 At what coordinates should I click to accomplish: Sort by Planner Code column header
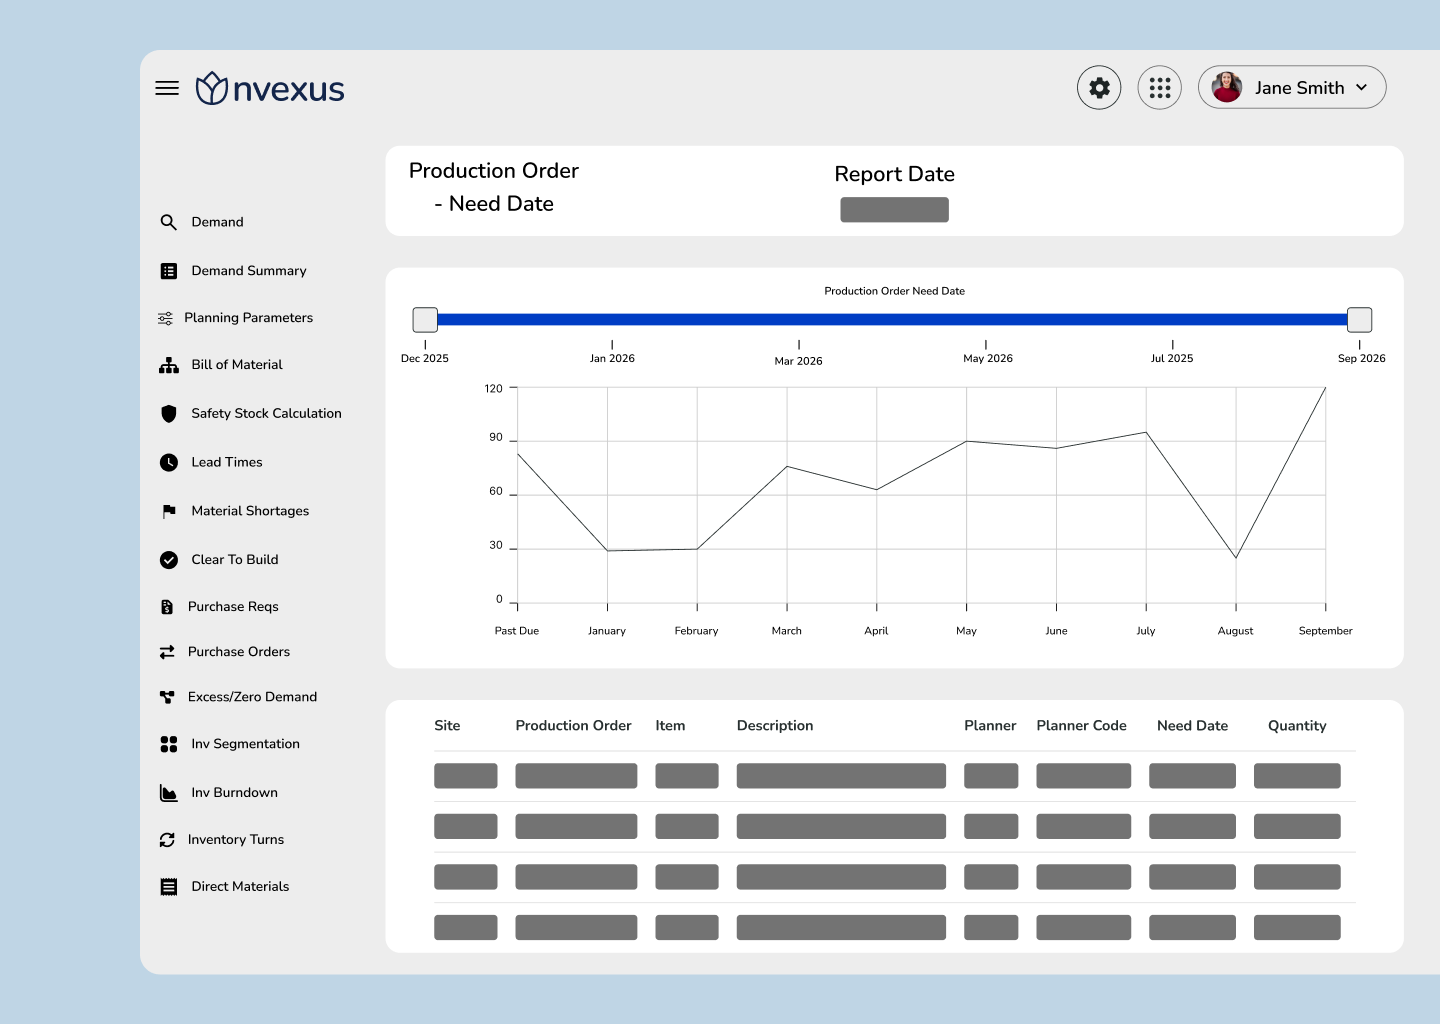pos(1081,726)
